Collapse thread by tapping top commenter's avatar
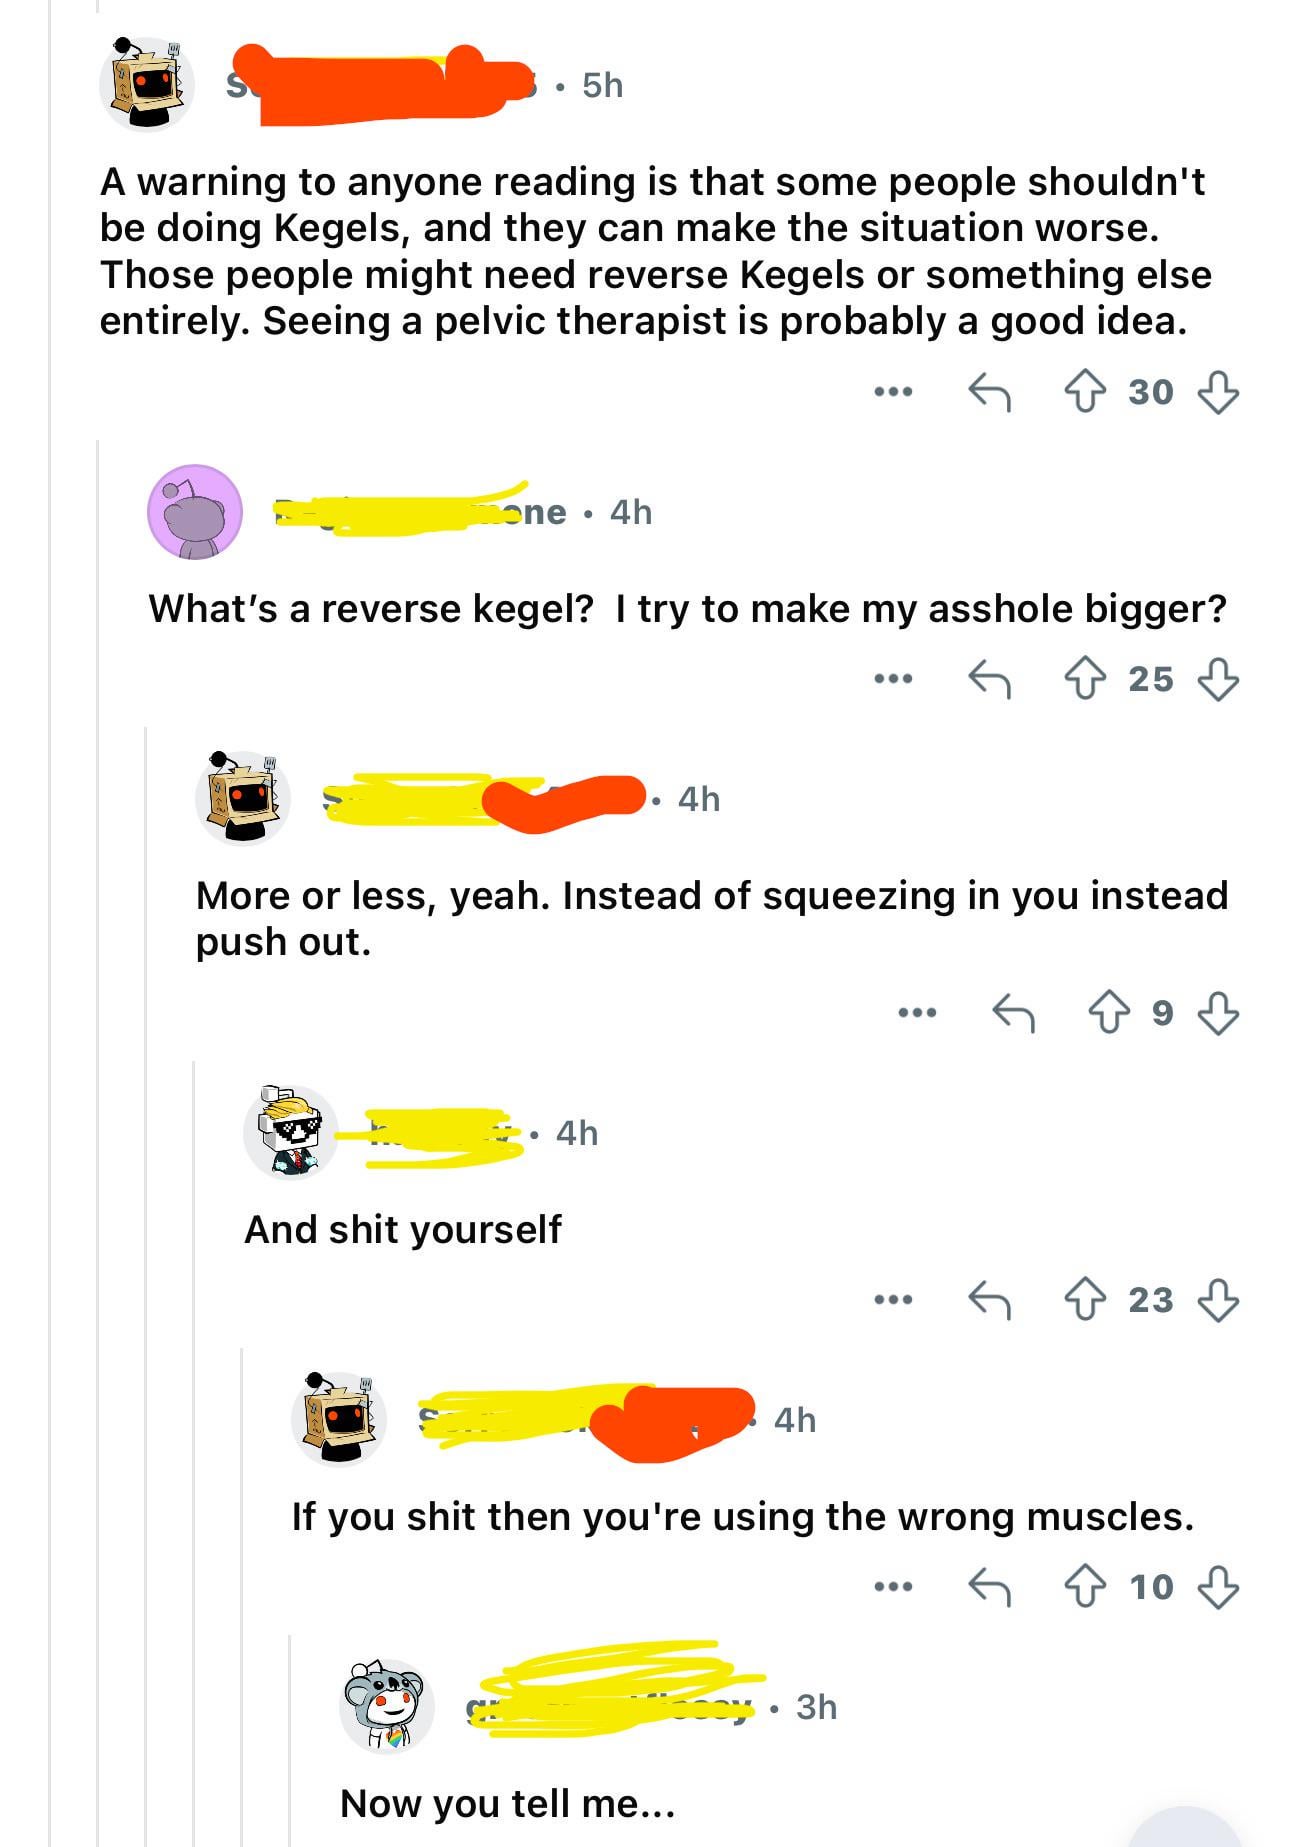The height and width of the screenshot is (1847, 1290). pos(147,84)
